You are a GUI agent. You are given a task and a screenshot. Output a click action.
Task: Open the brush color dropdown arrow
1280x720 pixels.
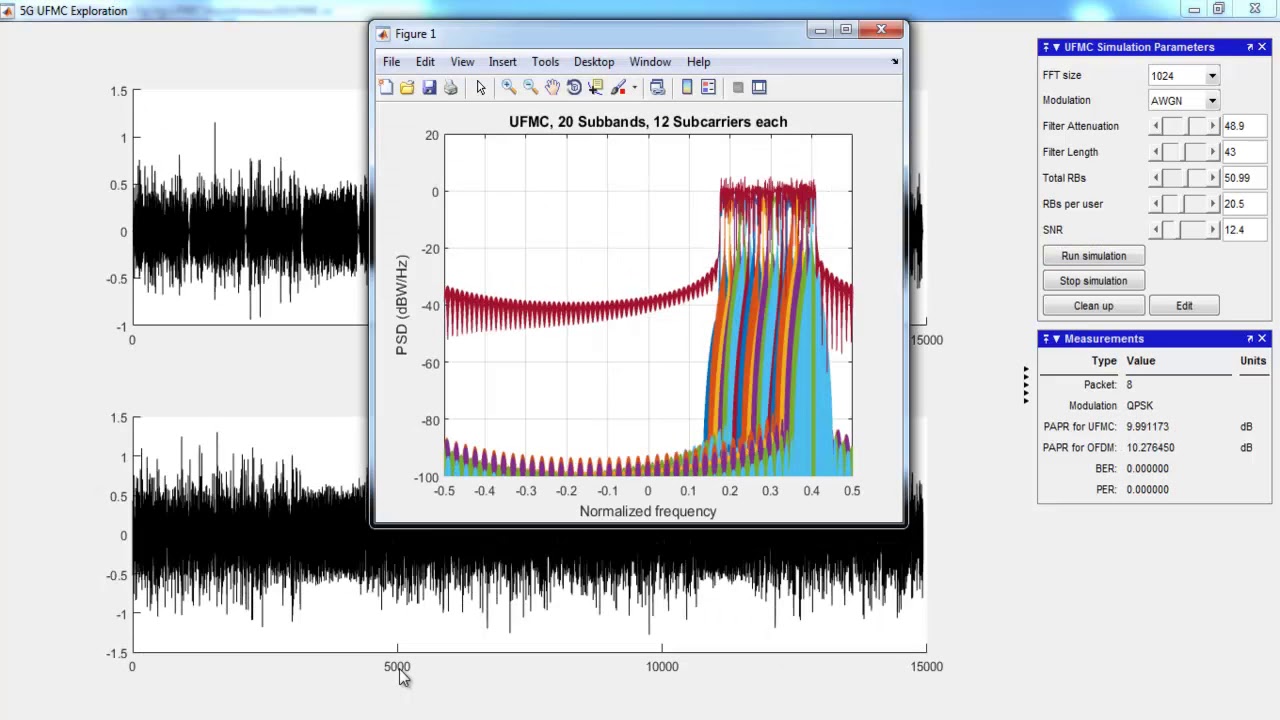click(634, 88)
